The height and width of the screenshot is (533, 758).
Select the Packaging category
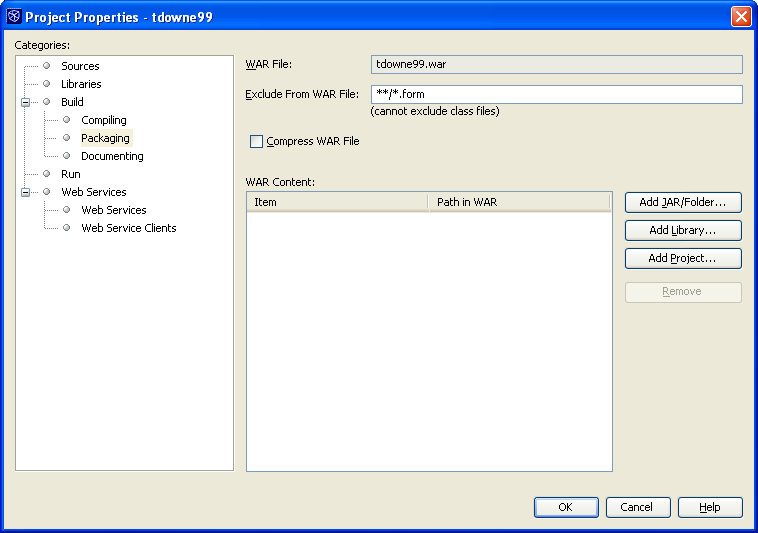pyautogui.click(x=105, y=138)
